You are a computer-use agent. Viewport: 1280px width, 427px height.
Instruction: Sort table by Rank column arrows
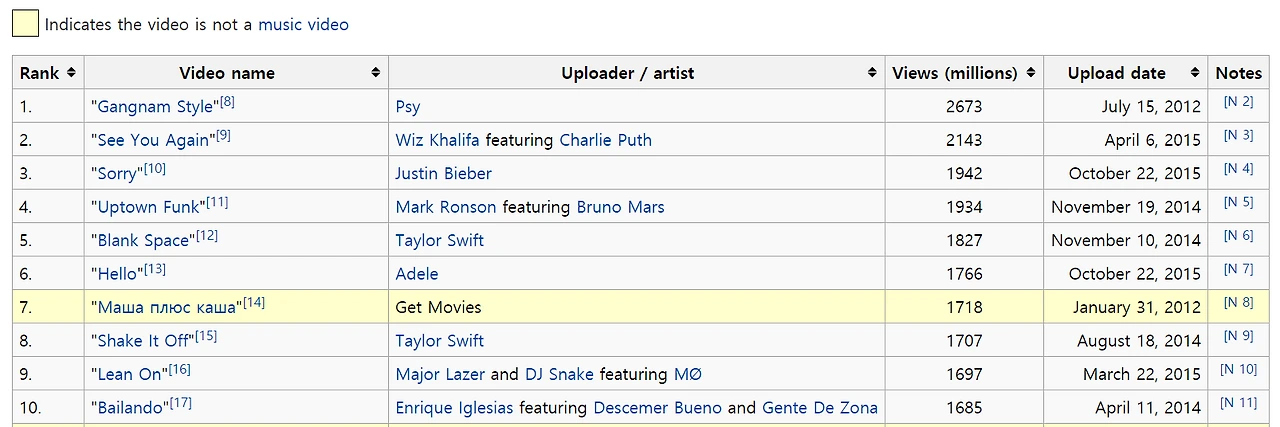click(x=71, y=73)
